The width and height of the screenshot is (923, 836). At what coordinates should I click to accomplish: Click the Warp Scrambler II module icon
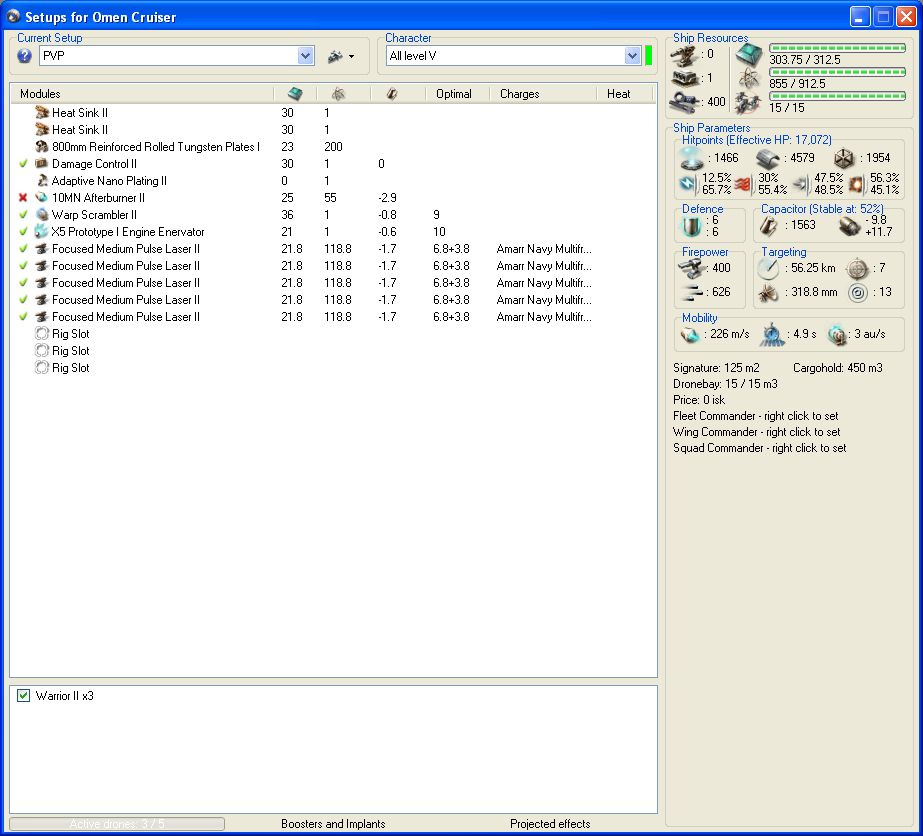click(42, 215)
